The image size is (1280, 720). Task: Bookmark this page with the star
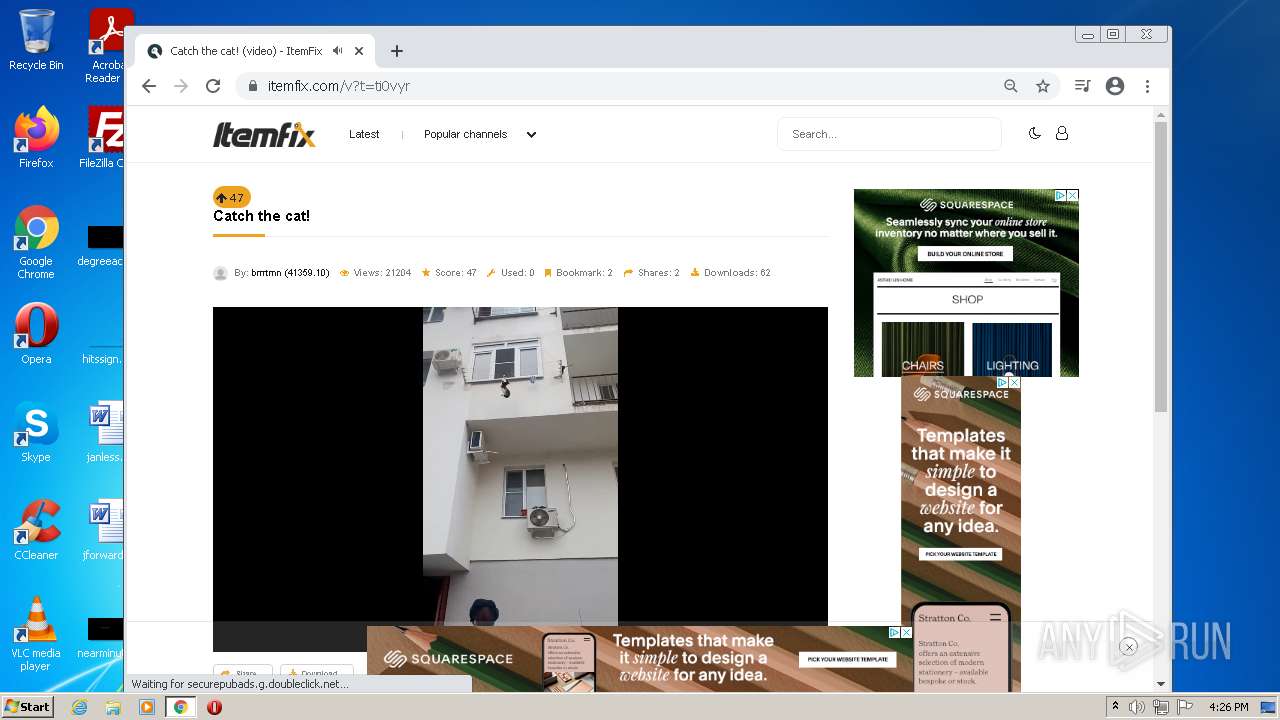(1043, 86)
